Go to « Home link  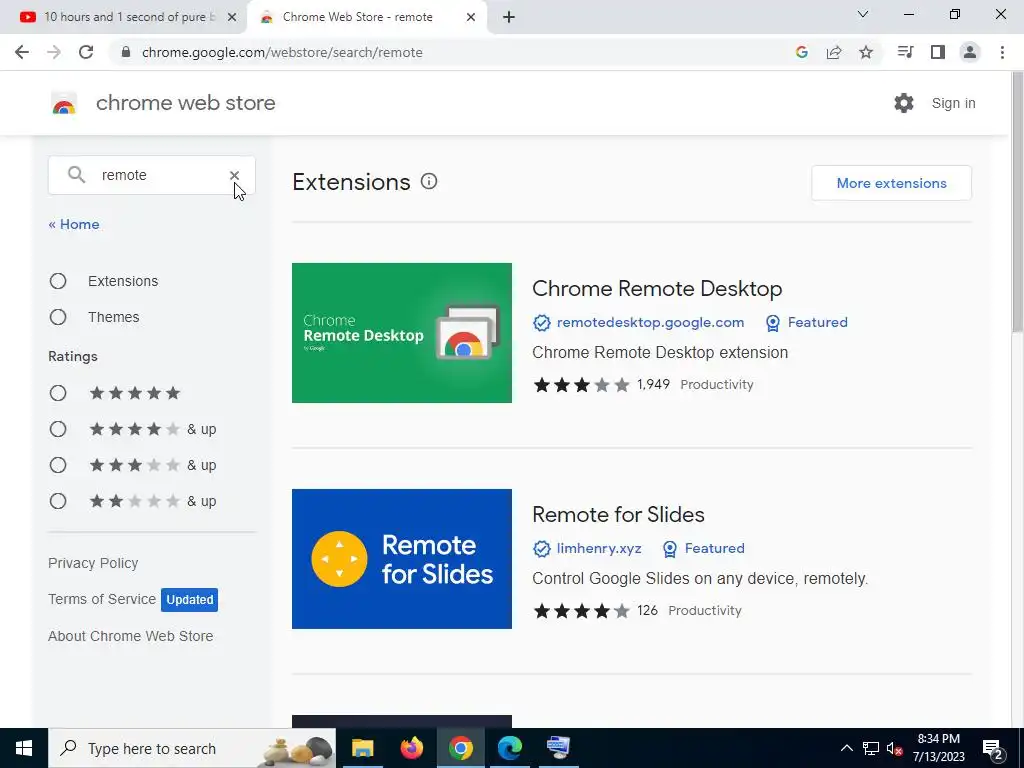[74, 224]
